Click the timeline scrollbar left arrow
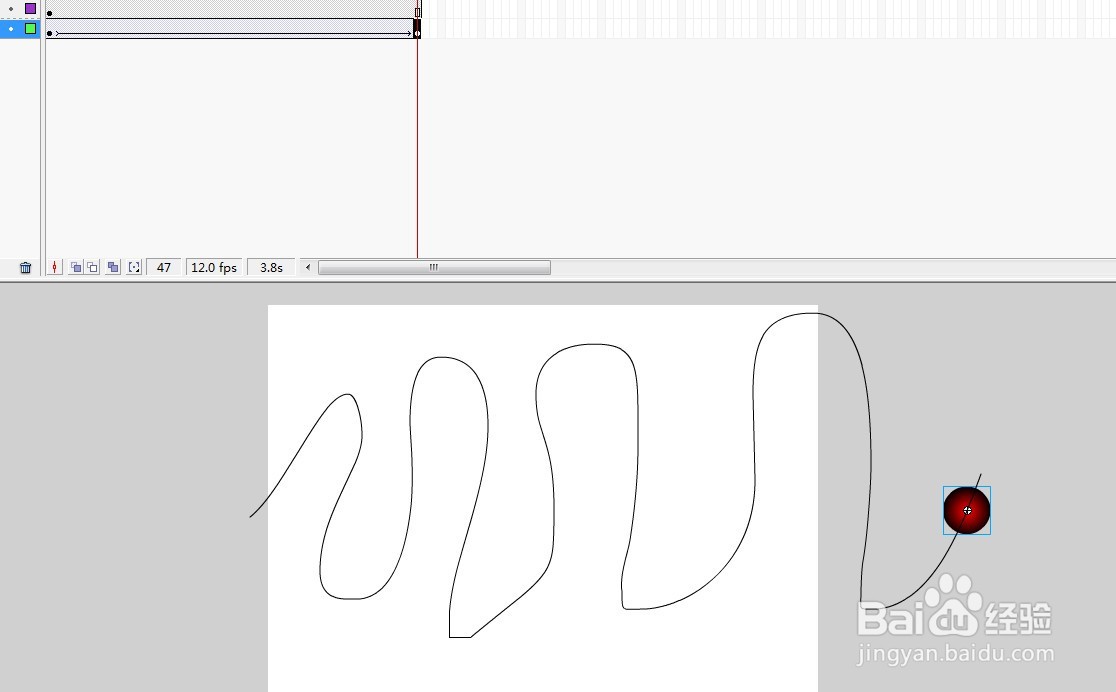 coord(308,268)
